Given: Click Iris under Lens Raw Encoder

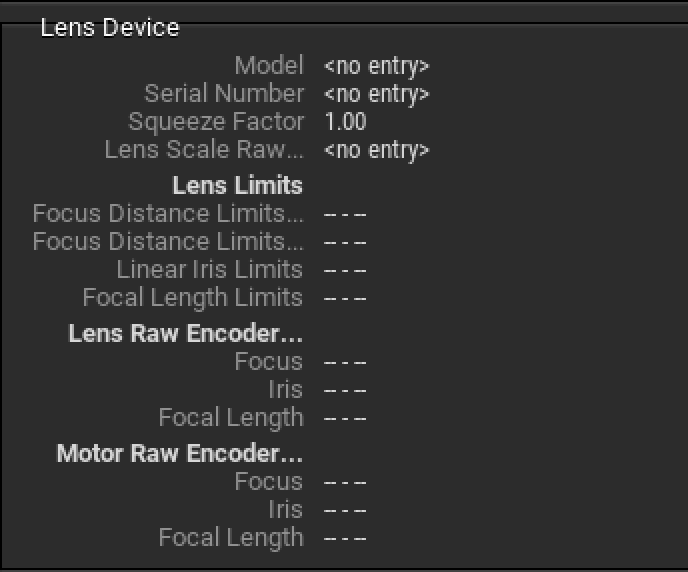Looking at the screenshot, I should click(285, 390).
